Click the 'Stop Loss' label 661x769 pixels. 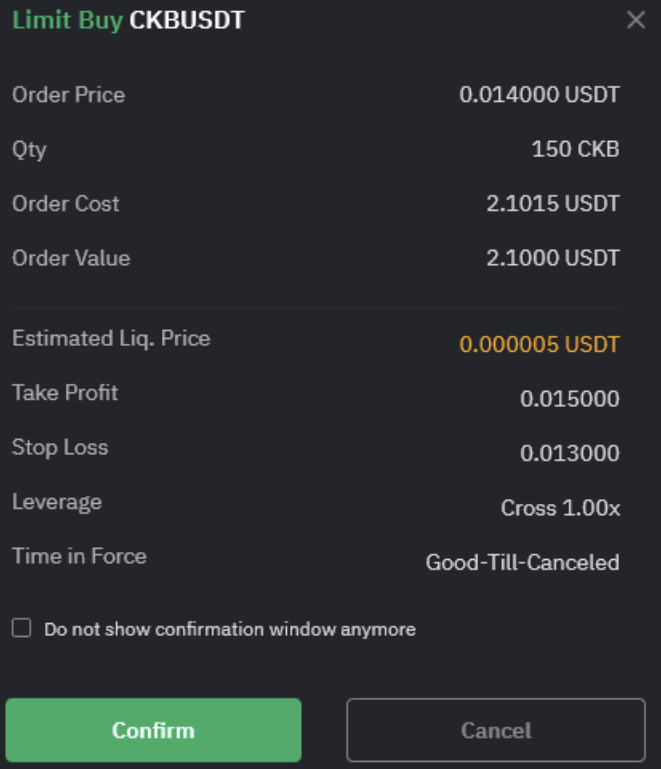point(60,448)
